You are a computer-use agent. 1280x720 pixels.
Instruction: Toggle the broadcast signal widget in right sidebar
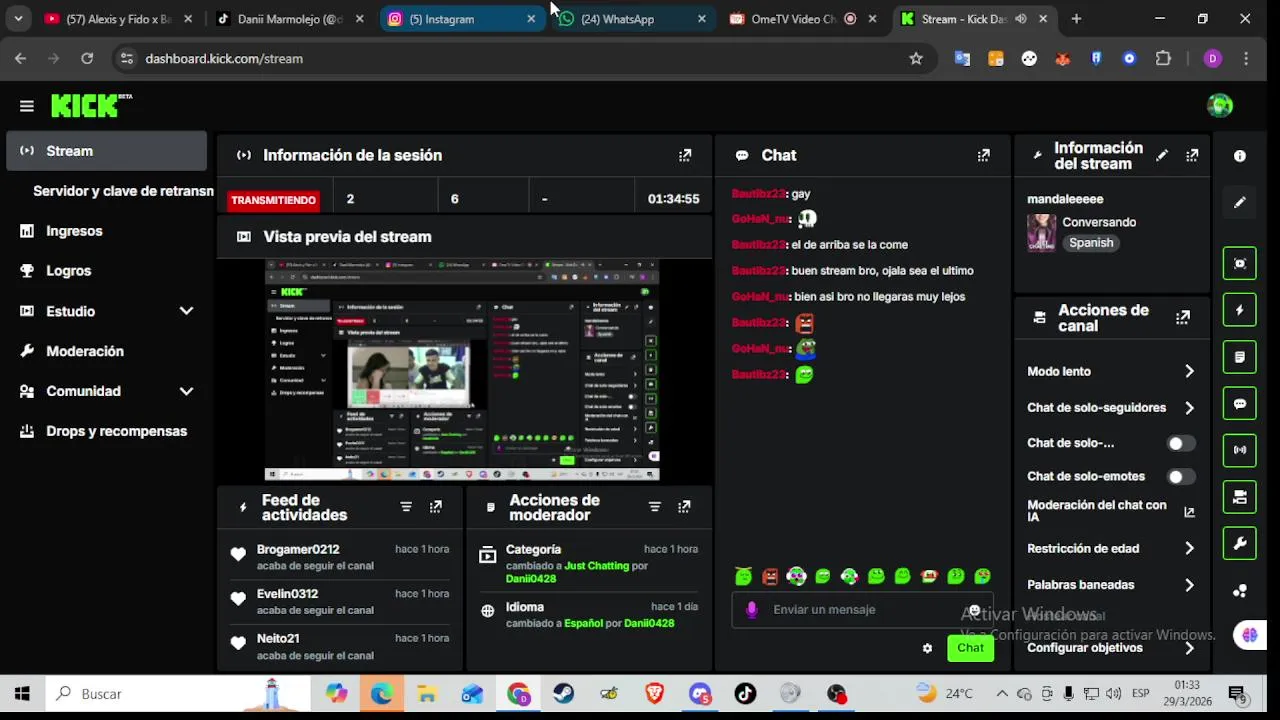1240,450
